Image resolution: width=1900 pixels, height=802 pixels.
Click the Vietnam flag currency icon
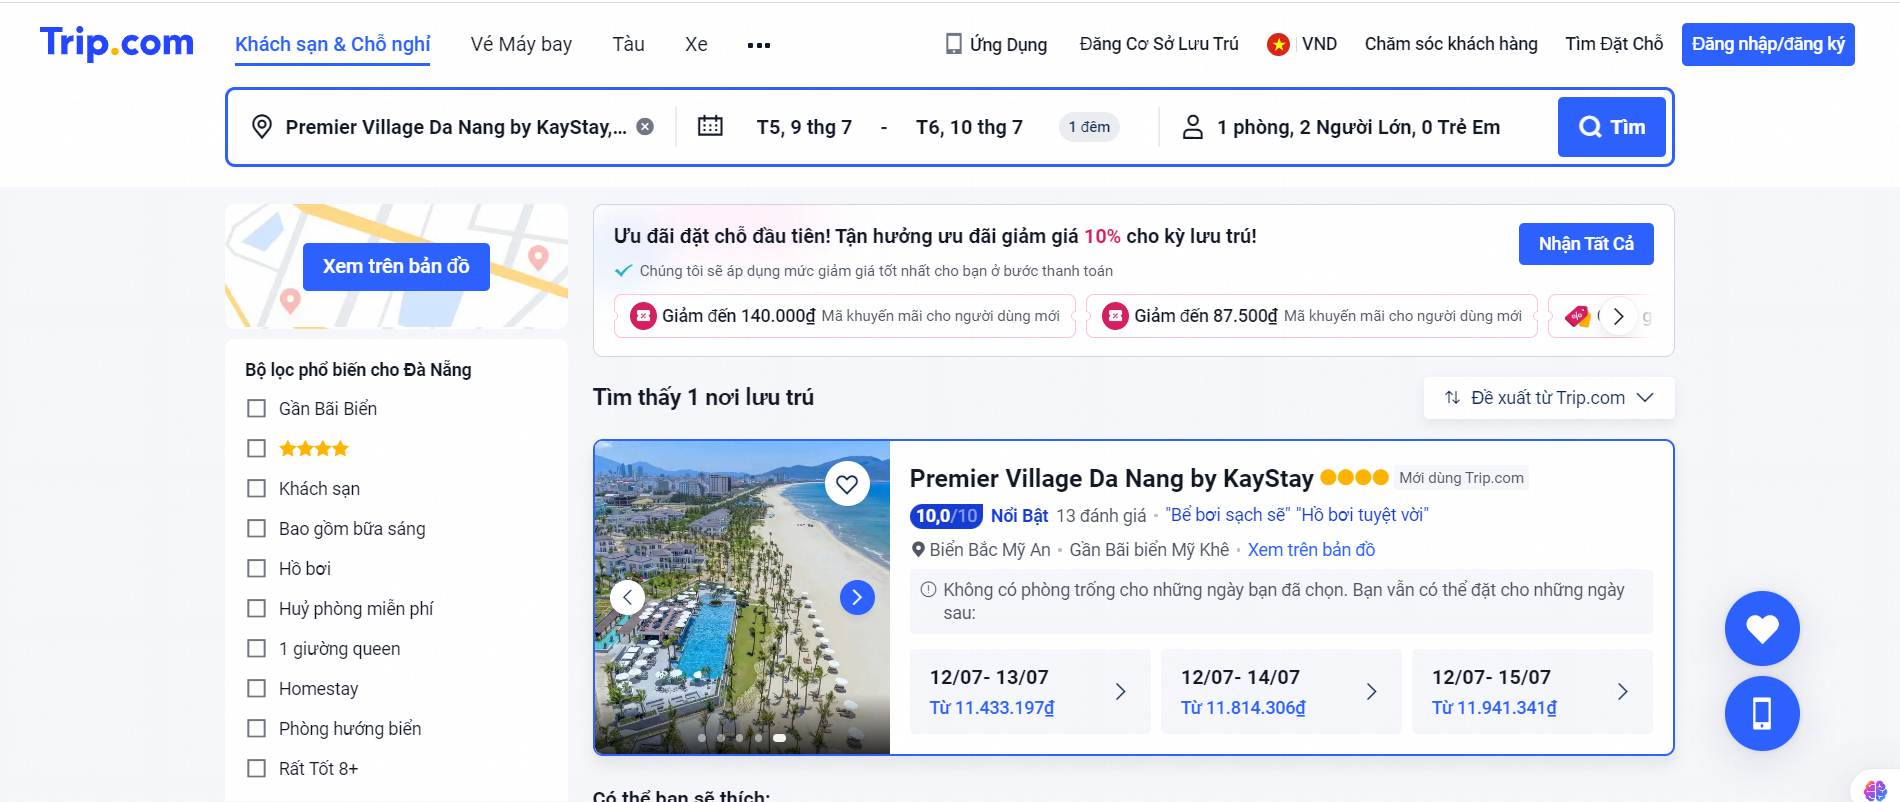point(1278,44)
